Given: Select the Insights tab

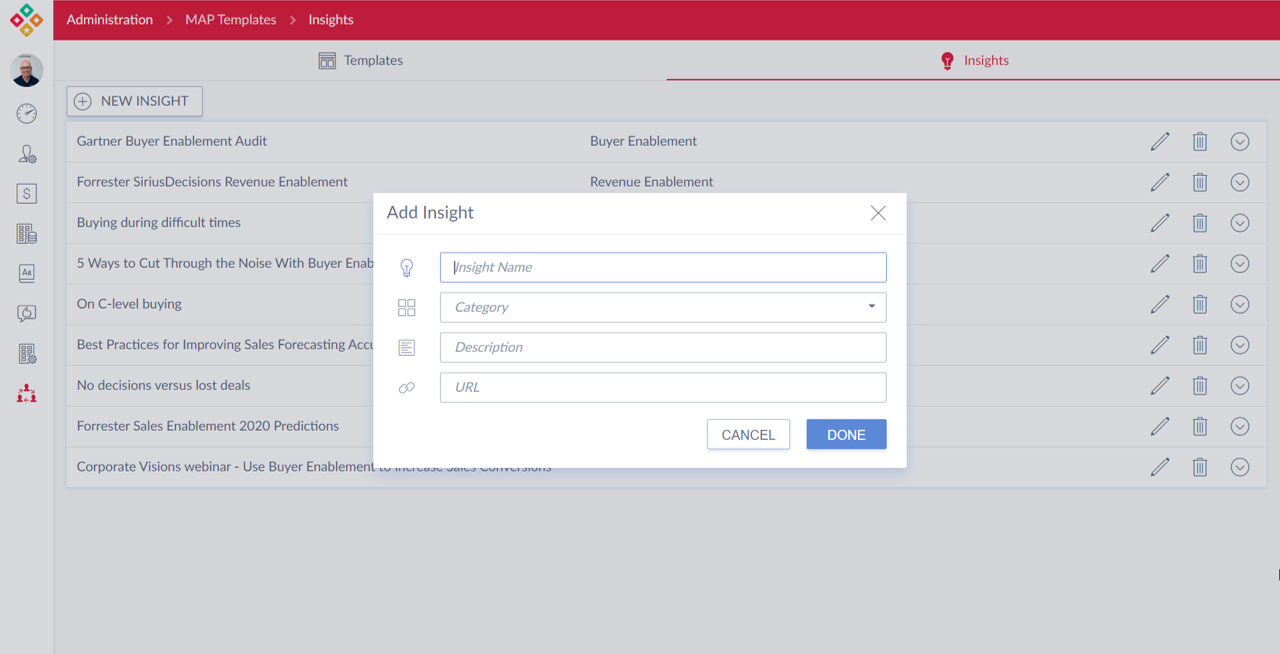Looking at the screenshot, I should (x=973, y=61).
